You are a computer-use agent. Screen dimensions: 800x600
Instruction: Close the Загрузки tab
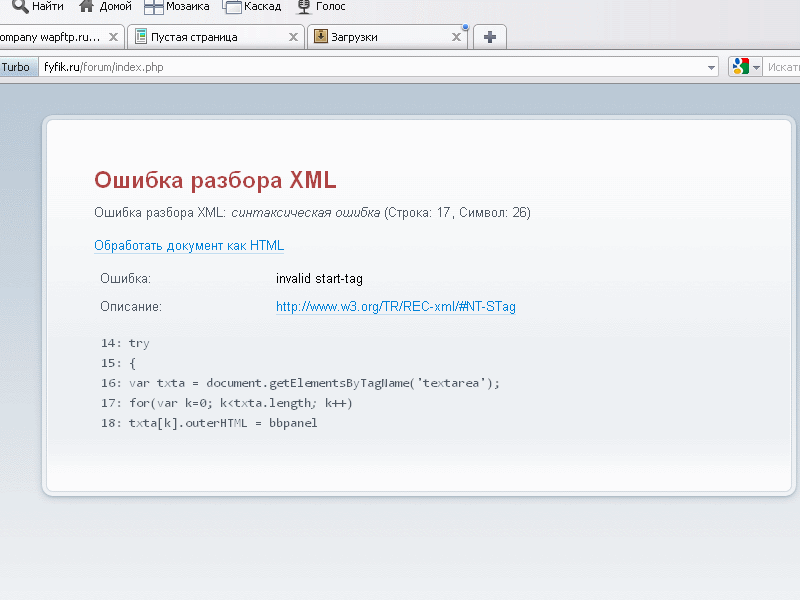(x=457, y=38)
